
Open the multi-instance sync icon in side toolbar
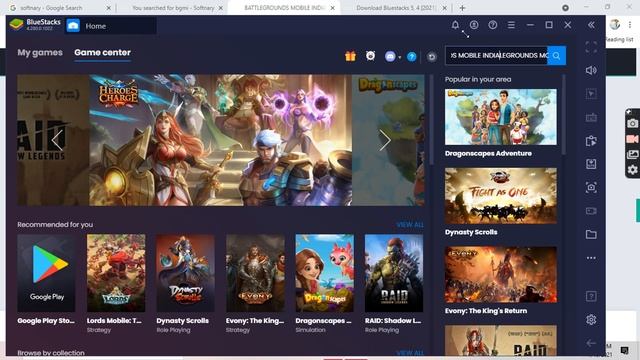coord(591,141)
